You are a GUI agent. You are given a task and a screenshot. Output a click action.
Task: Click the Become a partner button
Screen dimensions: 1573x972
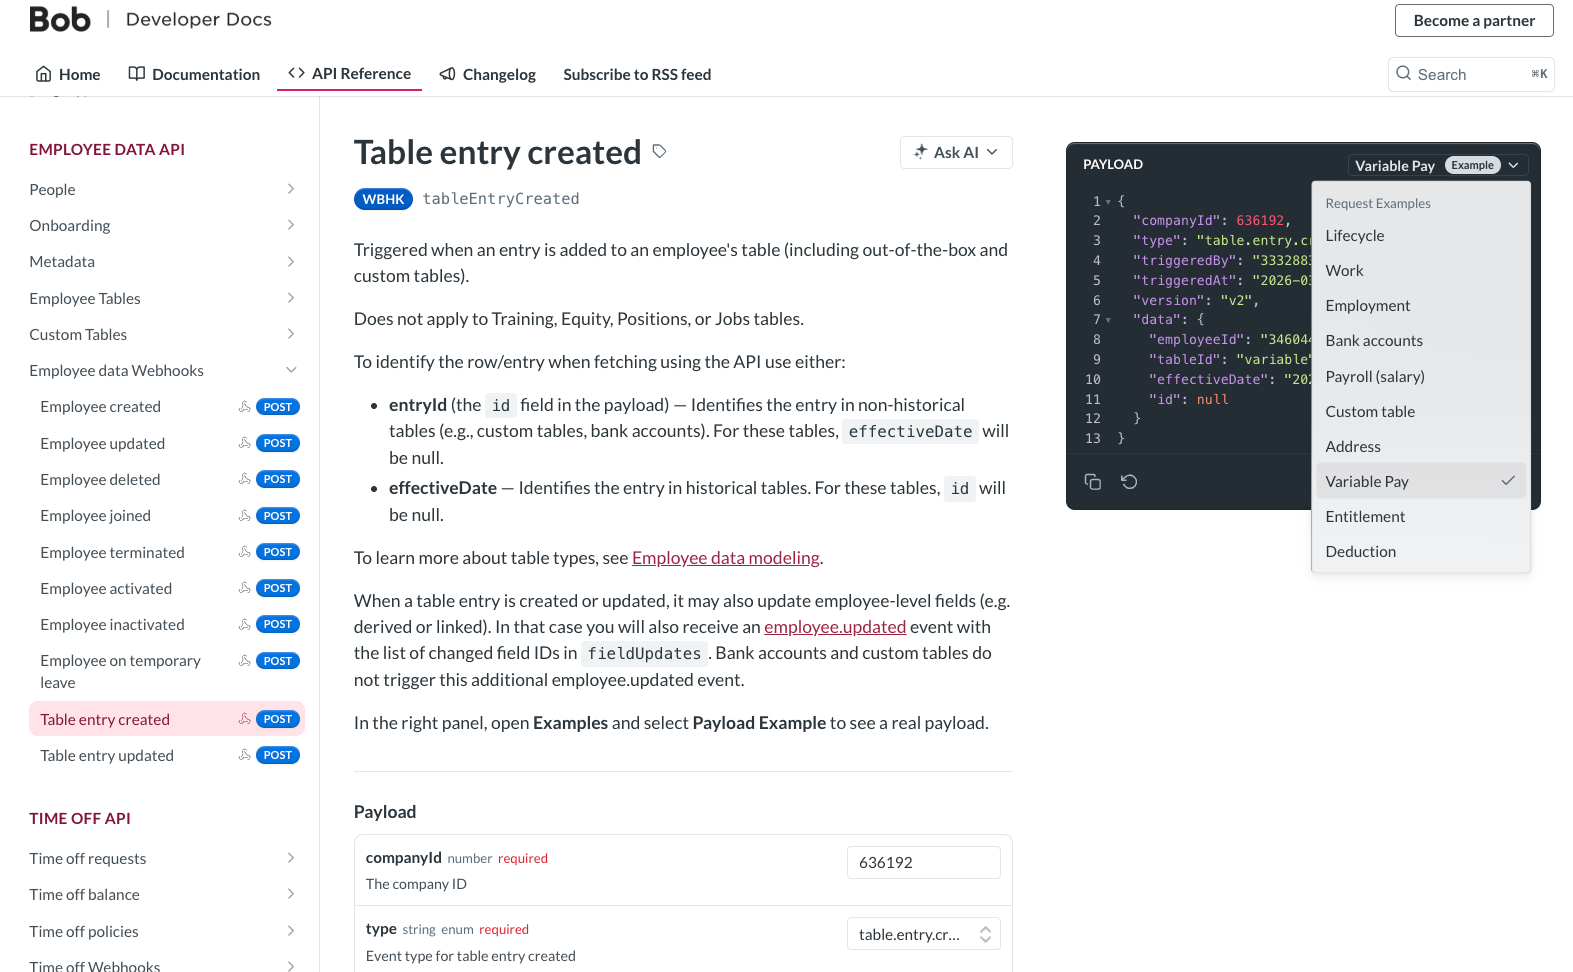coord(1474,20)
